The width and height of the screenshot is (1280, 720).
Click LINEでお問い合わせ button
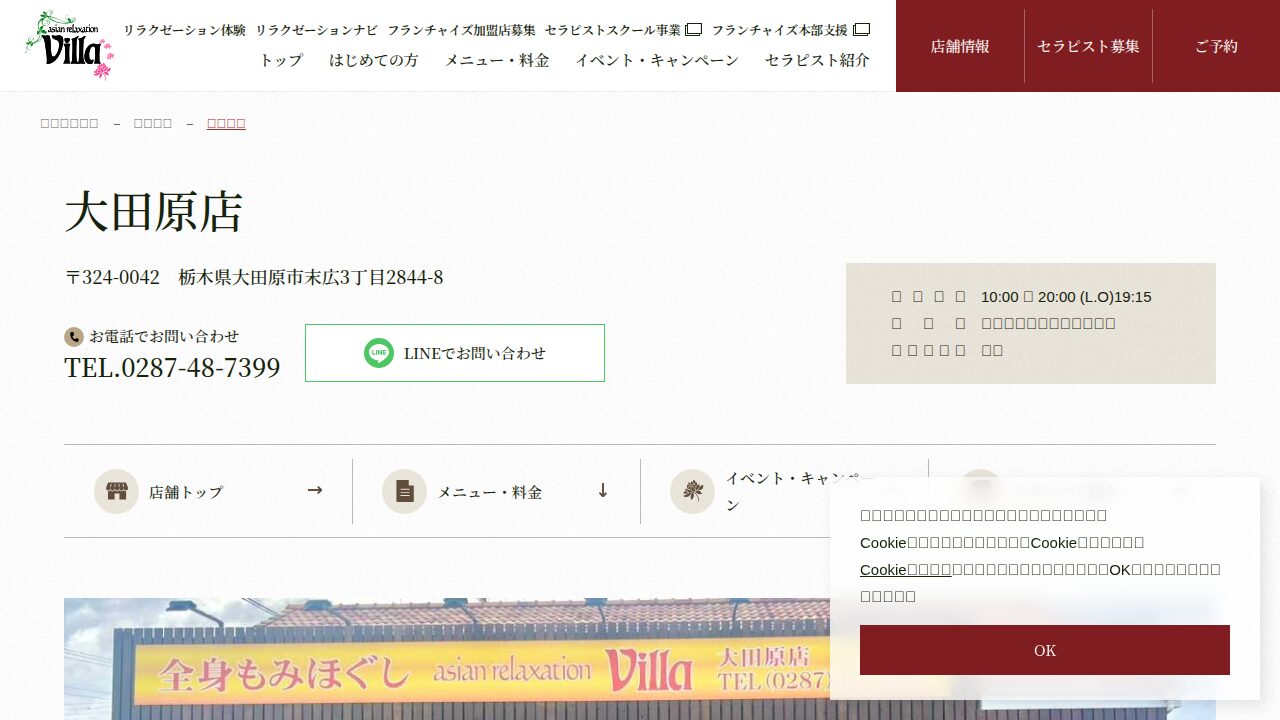tap(455, 353)
